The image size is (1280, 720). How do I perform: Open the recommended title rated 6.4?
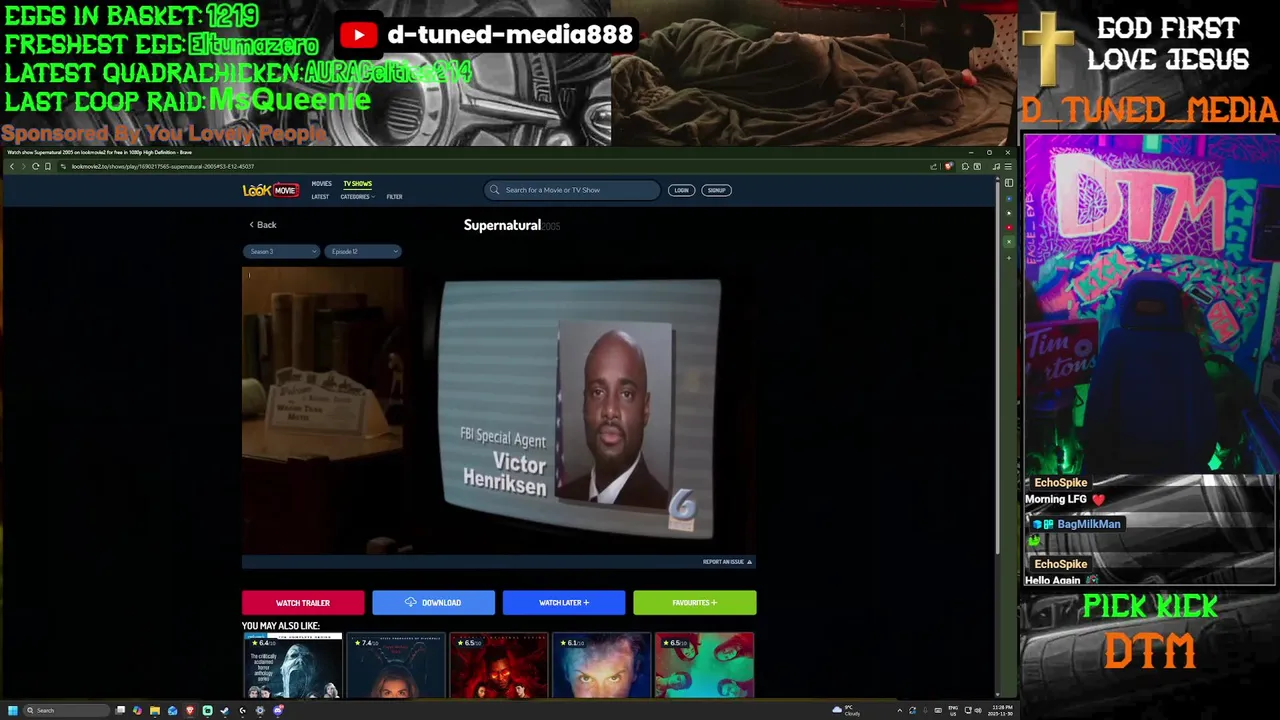(x=293, y=665)
